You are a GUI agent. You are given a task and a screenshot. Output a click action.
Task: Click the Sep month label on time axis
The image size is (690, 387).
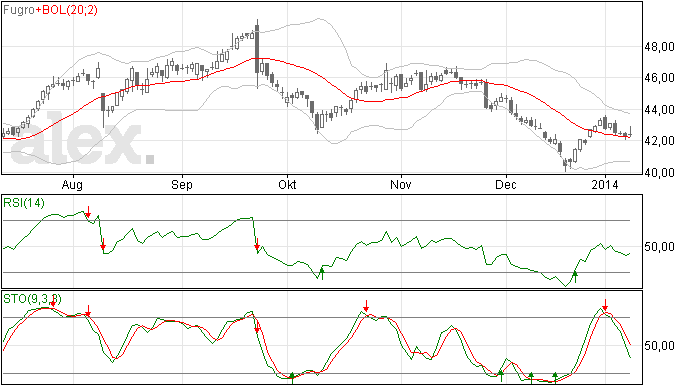point(182,184)
